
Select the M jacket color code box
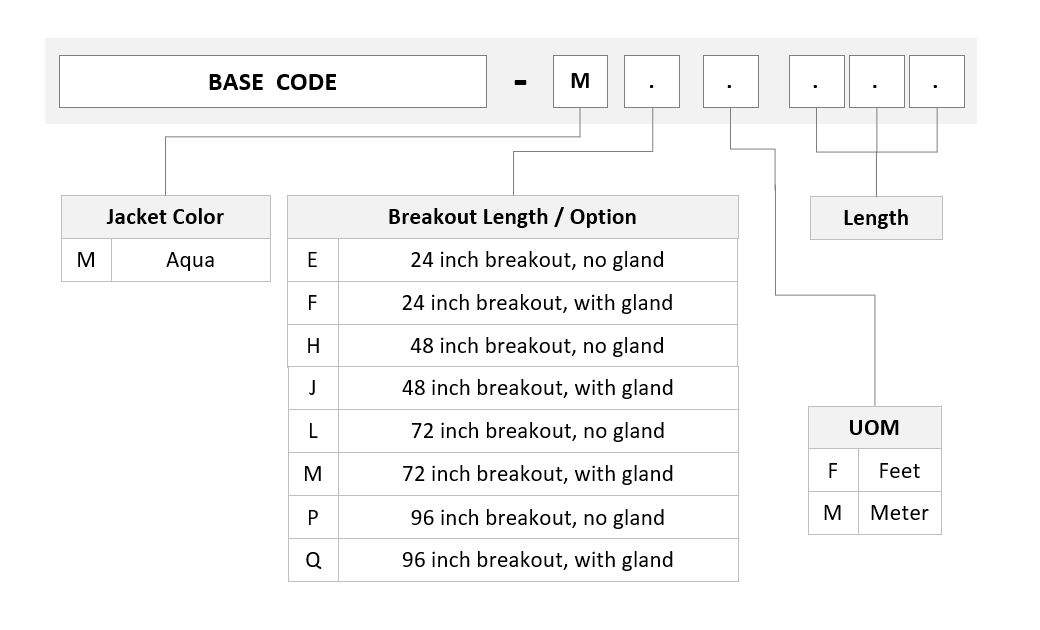[580, 82]
